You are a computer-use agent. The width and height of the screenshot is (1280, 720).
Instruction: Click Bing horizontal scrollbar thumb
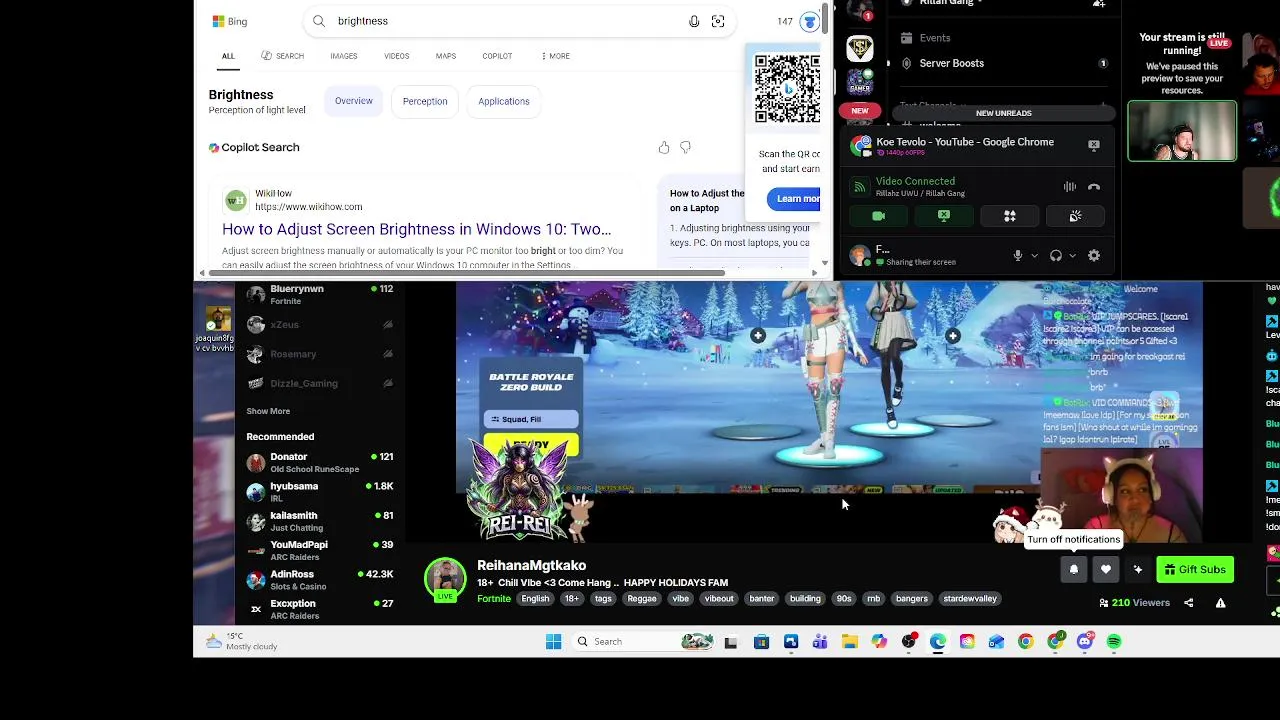click(x=466, y=272)
